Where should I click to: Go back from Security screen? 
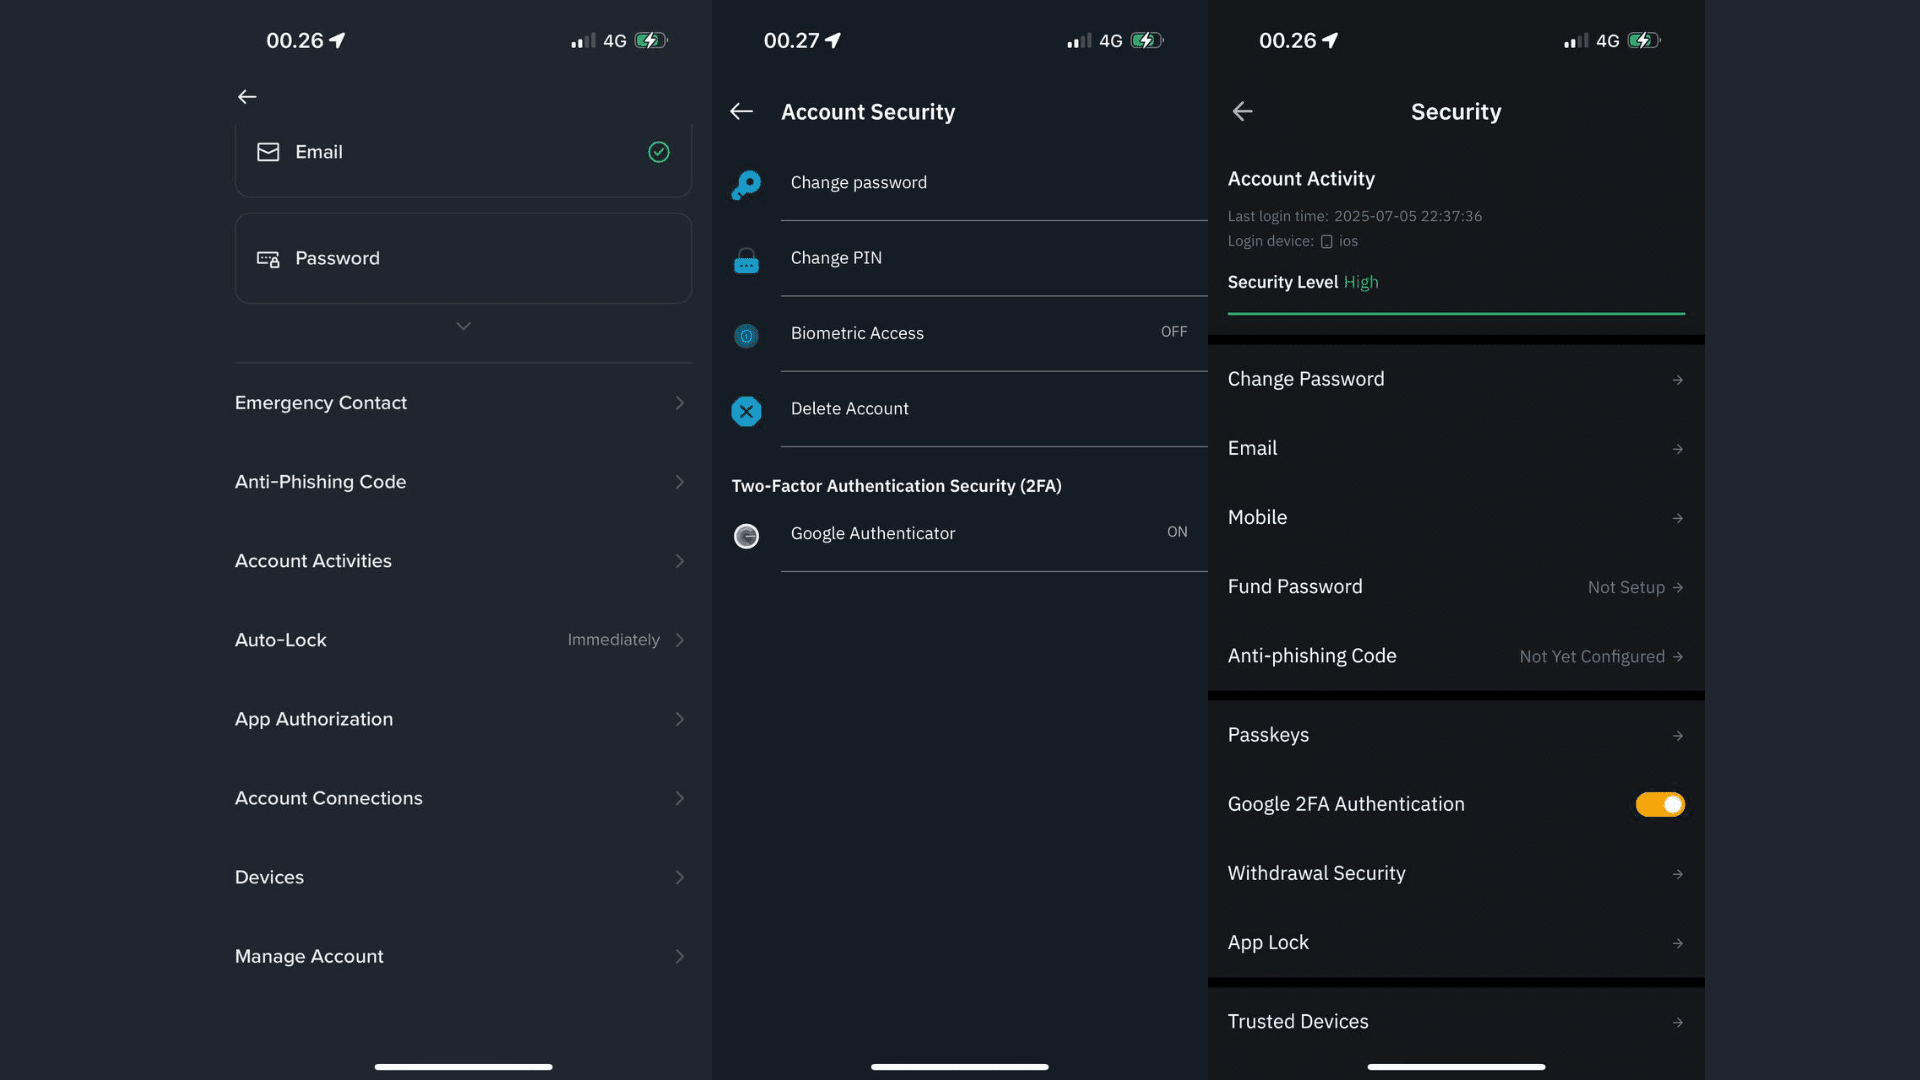(1242, 112)
